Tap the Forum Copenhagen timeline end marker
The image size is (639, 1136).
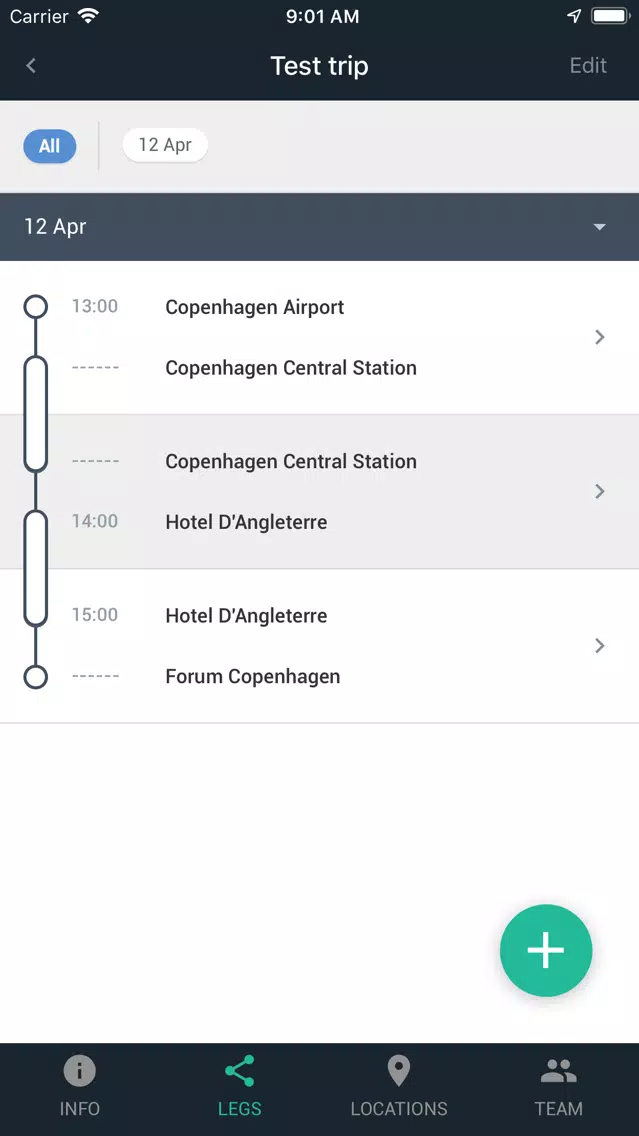click(x=36, y=677)
